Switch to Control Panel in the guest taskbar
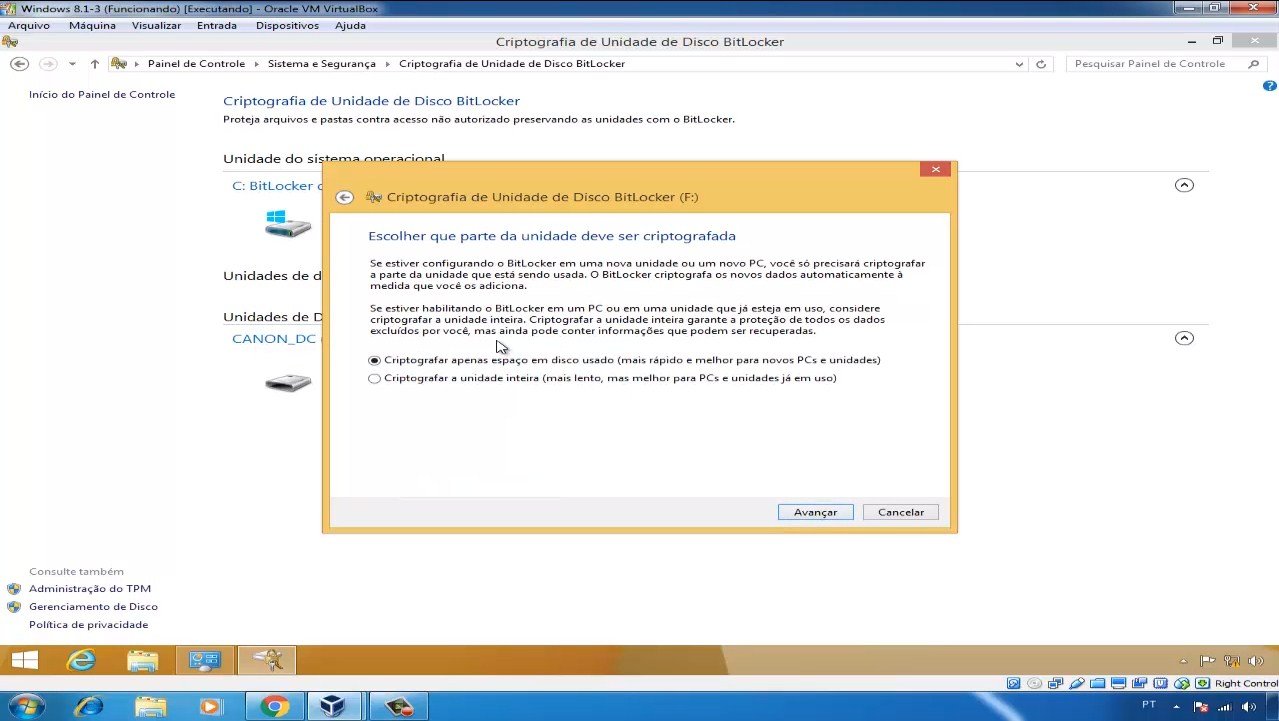Image resolution: width=1279 pixels, height=721 pixels. click(205, 660)
